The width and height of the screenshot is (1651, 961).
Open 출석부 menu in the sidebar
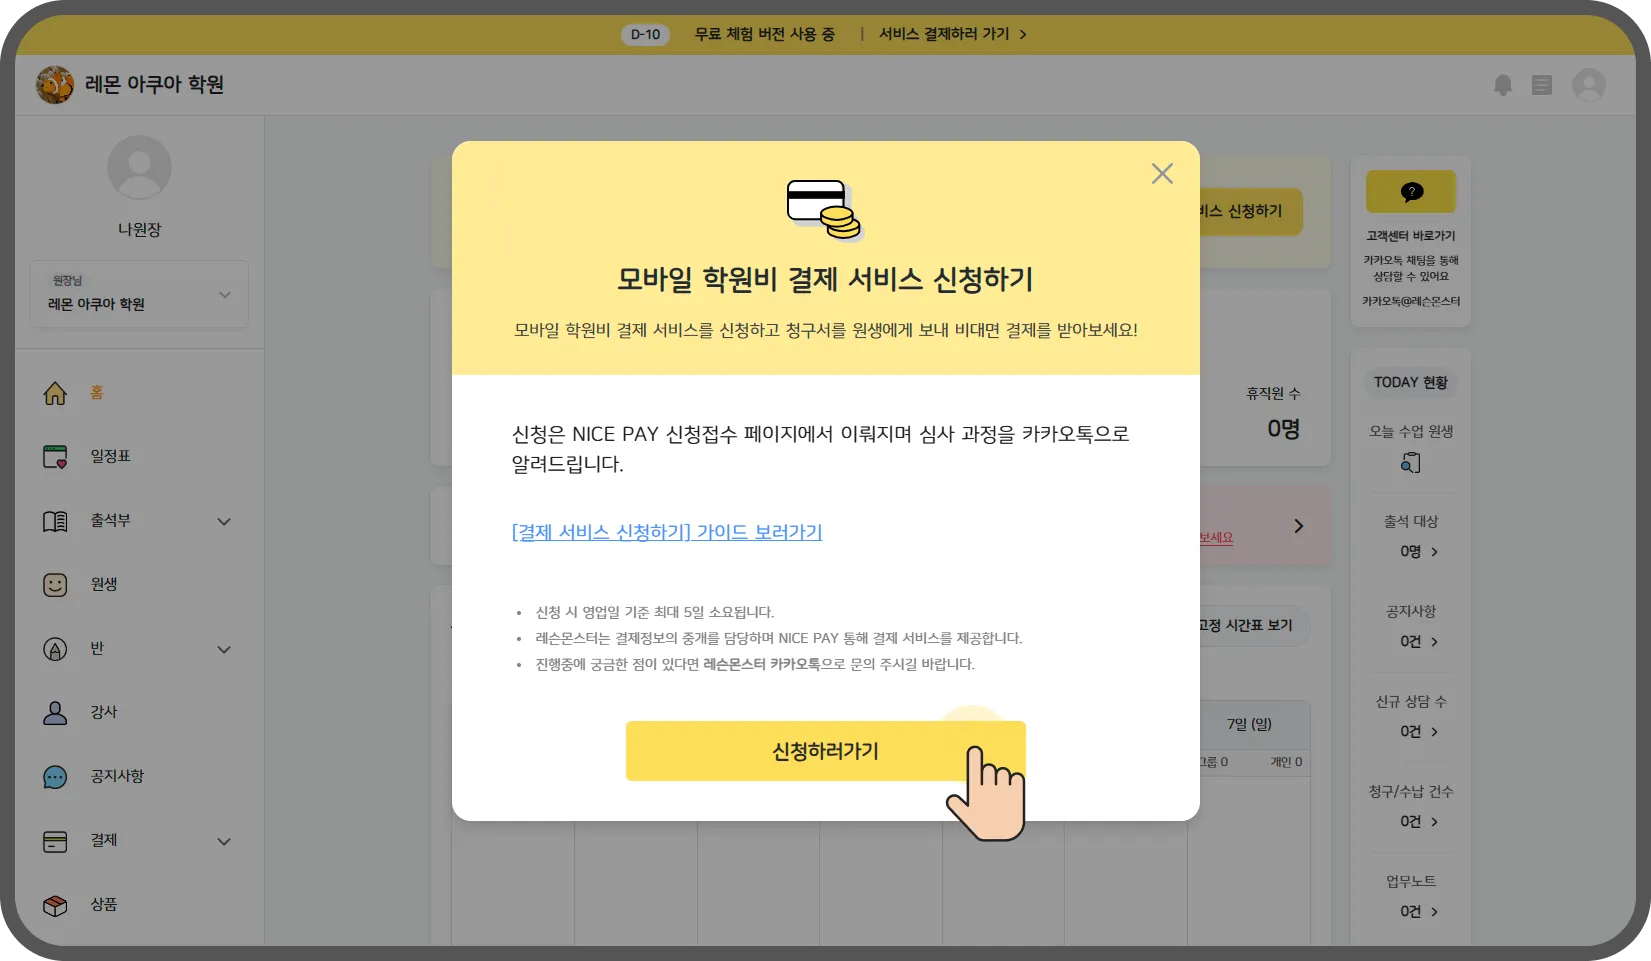click(x=139, y=521)
